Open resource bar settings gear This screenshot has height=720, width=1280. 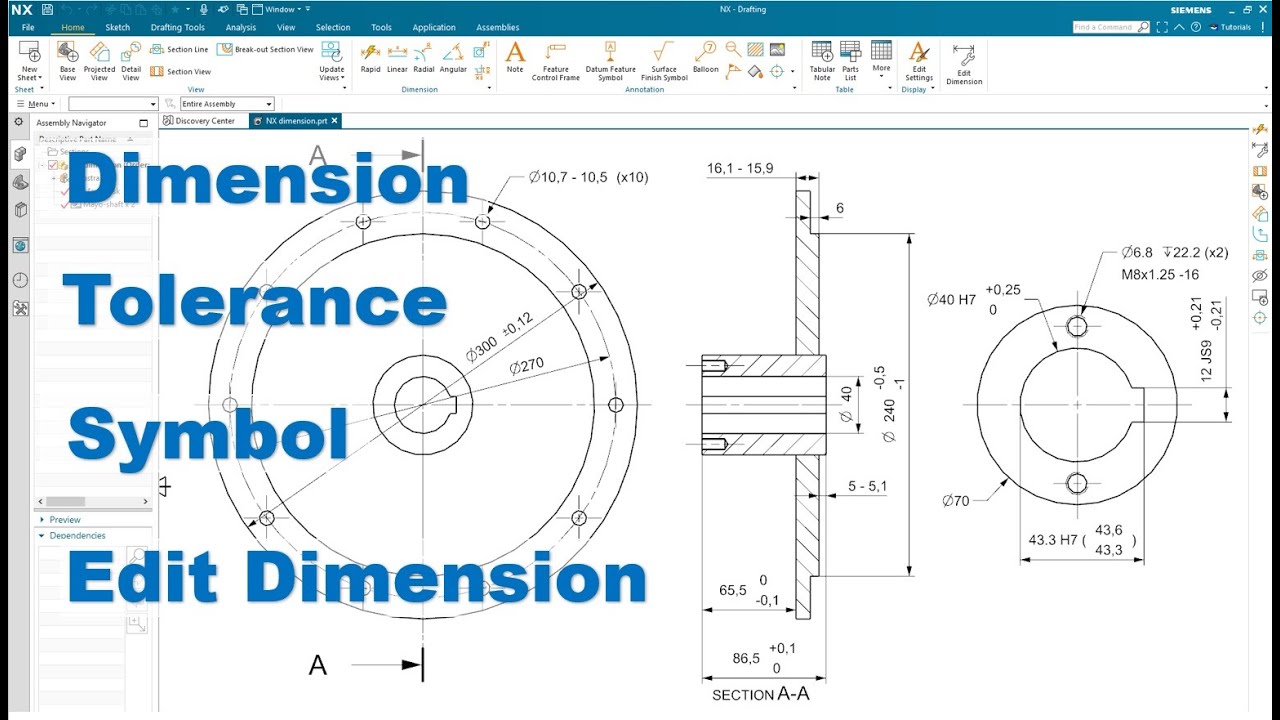[18, 121]
